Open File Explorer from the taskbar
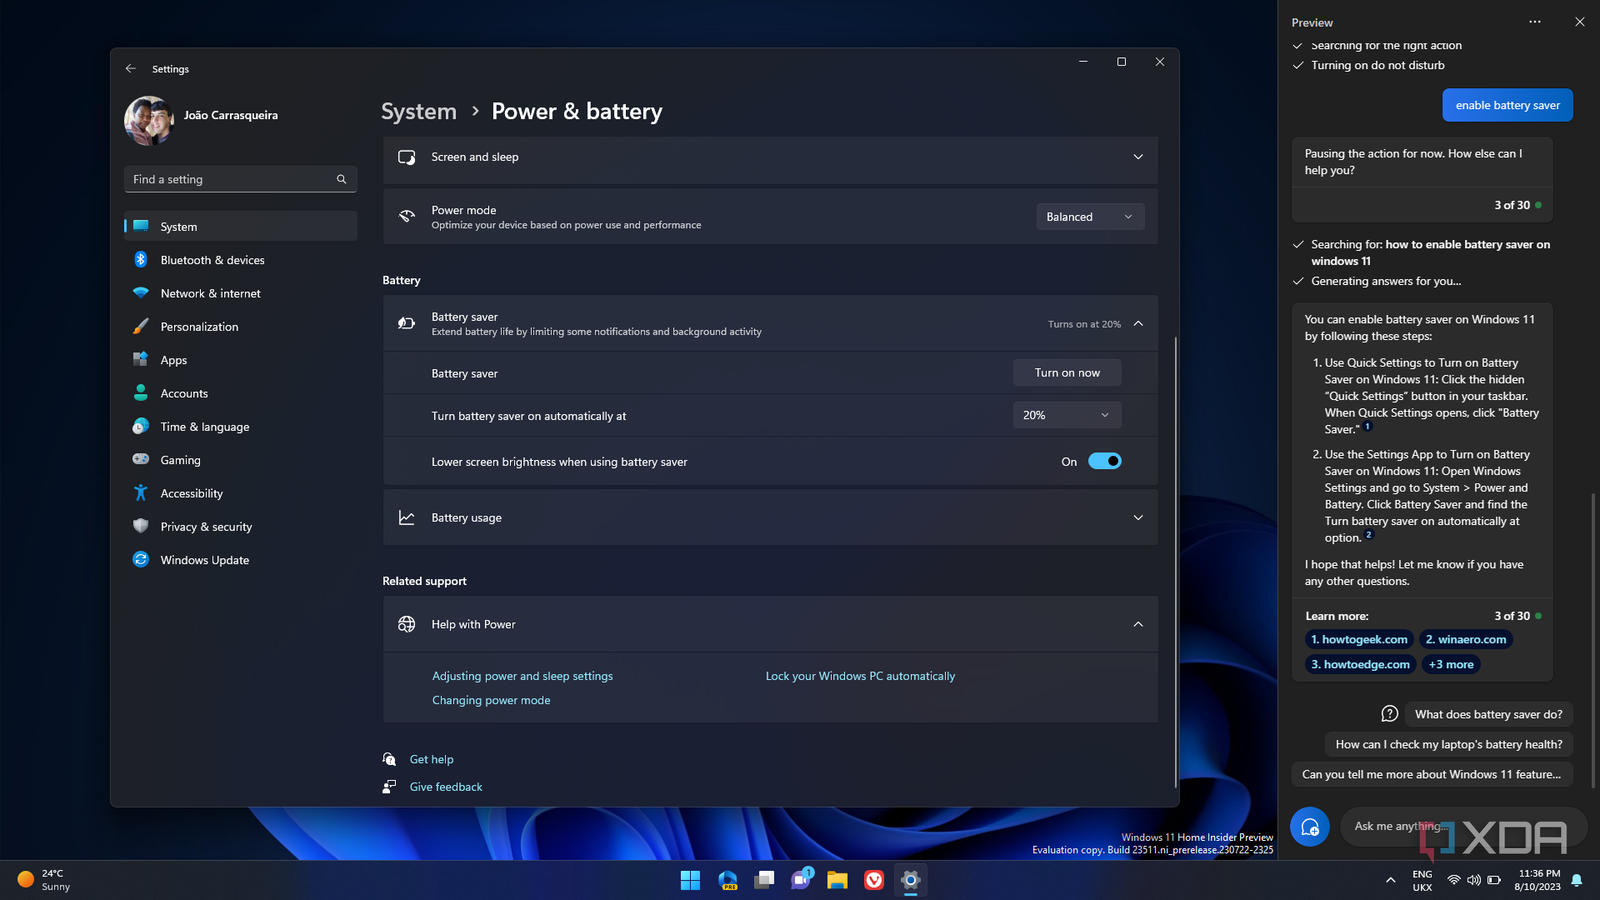The width and height of the screenshot is (1600, 900). tap(837, 880)
